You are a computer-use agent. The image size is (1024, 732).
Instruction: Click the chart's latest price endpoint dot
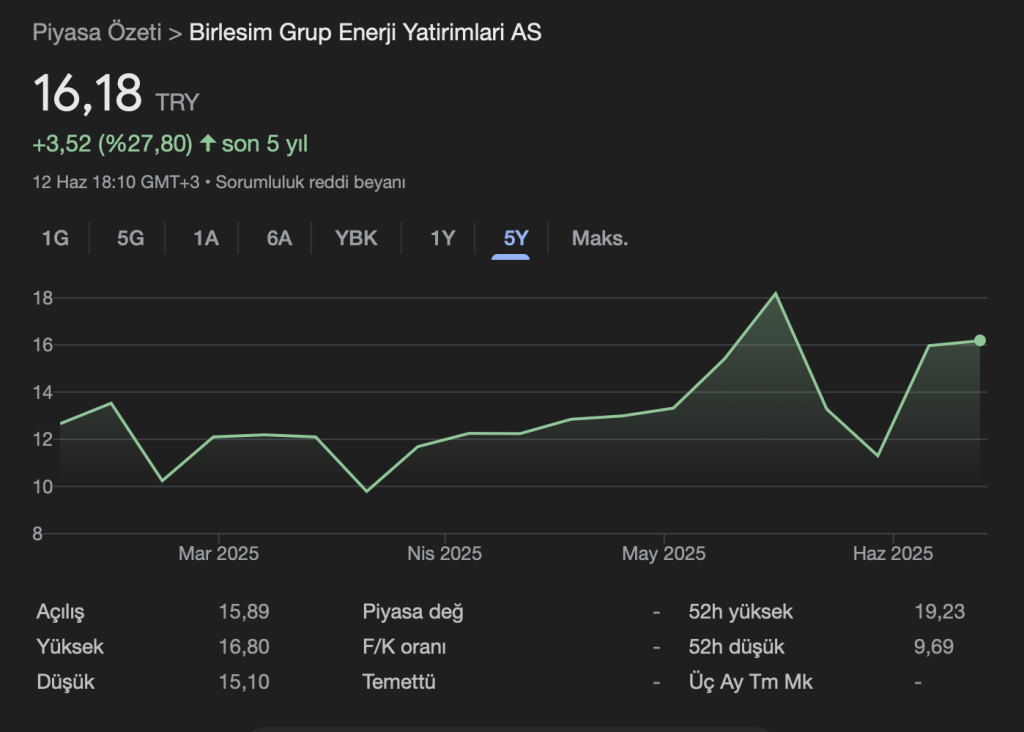[980, 340]
